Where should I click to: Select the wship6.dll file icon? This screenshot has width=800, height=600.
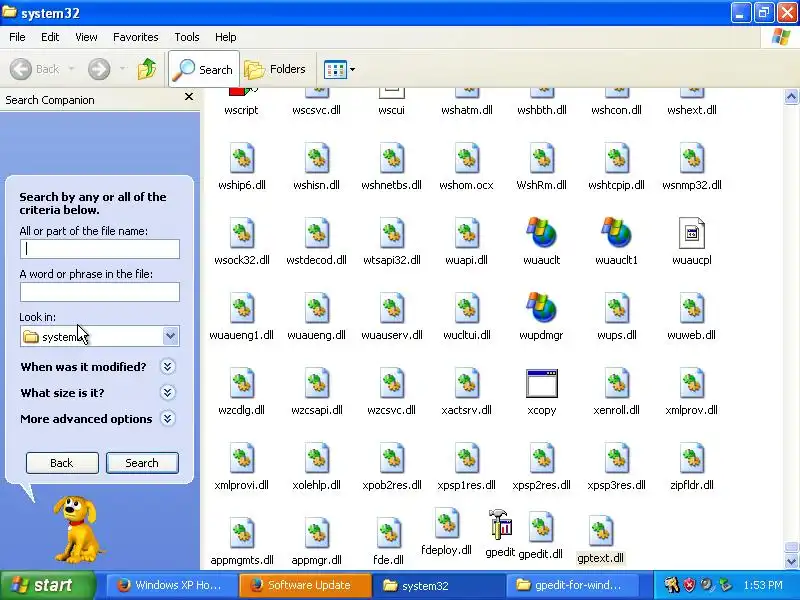tap(242, 158)
